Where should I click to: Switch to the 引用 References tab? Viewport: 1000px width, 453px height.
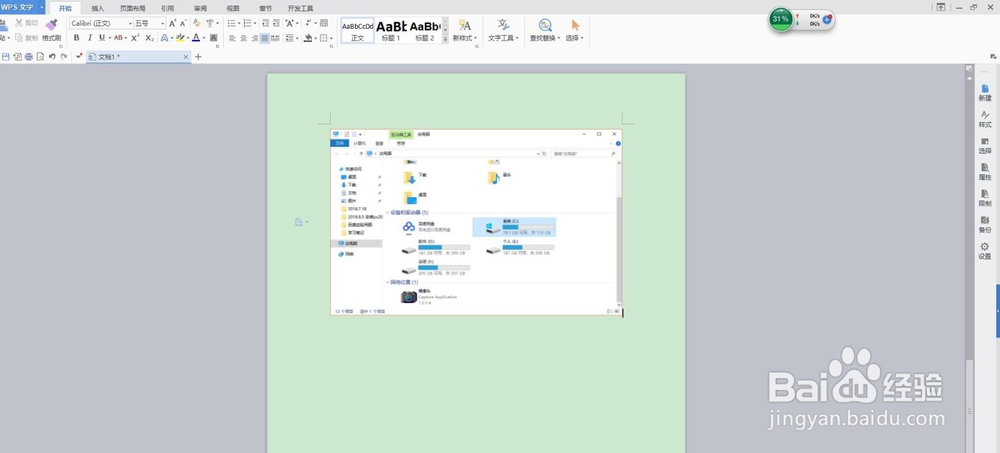tap(167, 8)
